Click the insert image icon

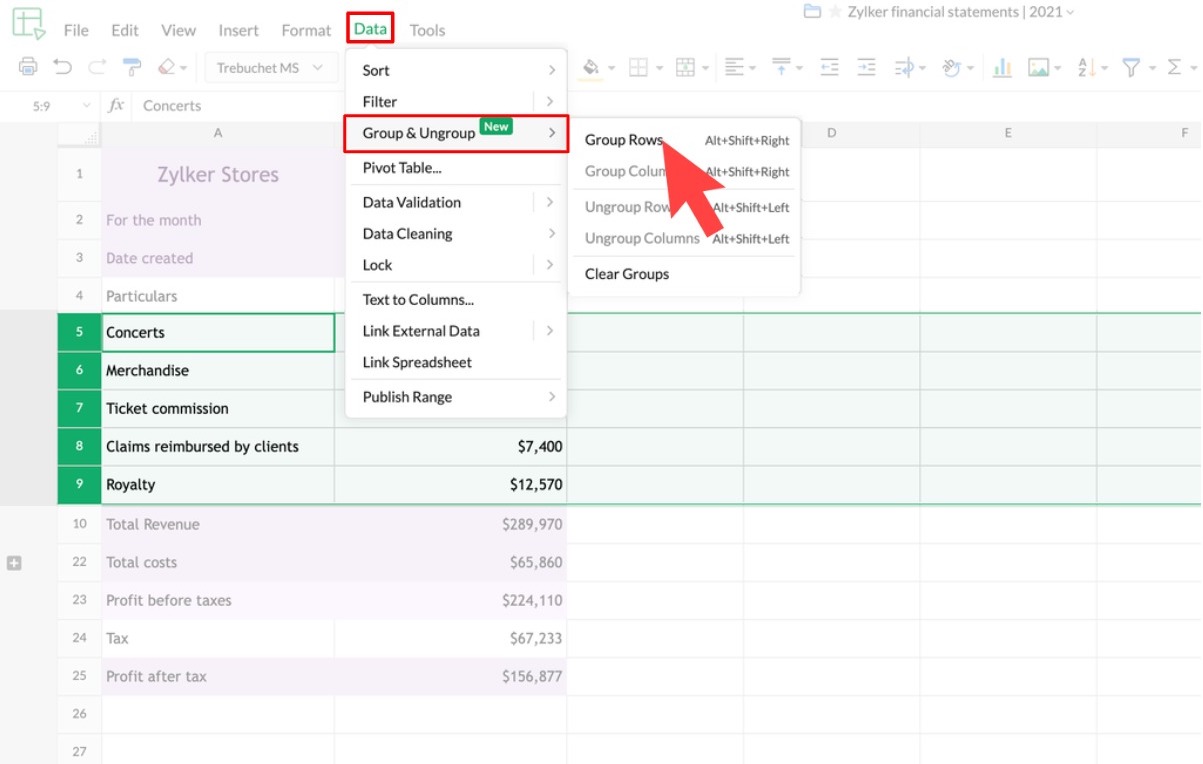point(1038,67)
